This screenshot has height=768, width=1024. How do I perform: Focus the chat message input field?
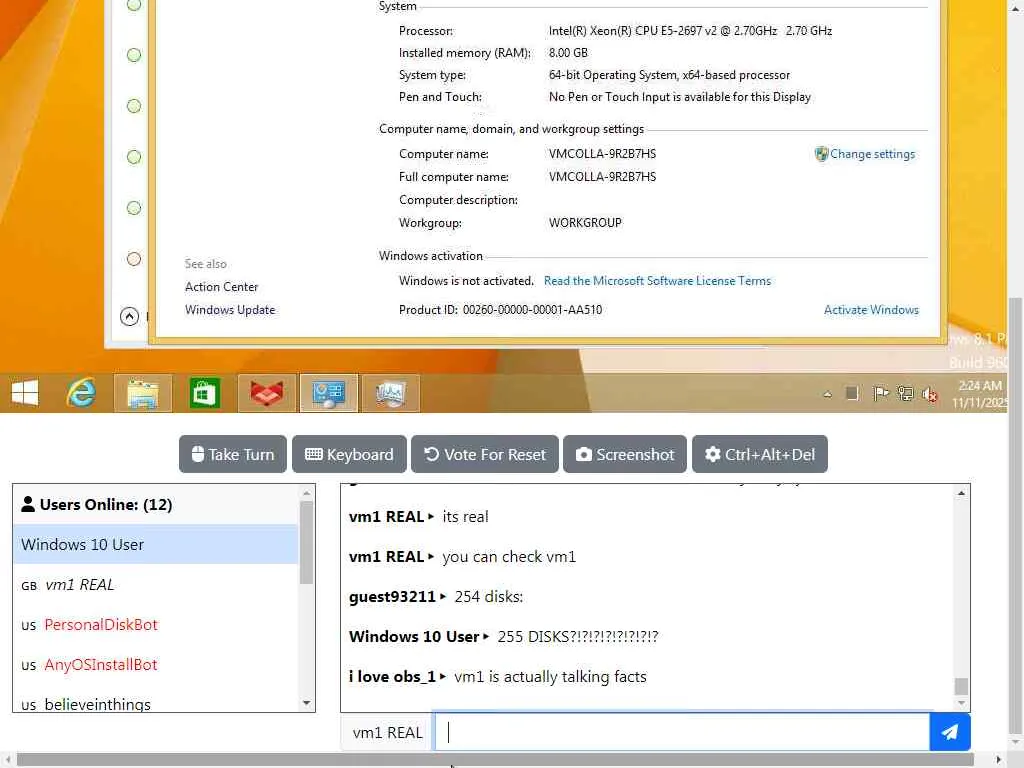(x=682, y=732)
